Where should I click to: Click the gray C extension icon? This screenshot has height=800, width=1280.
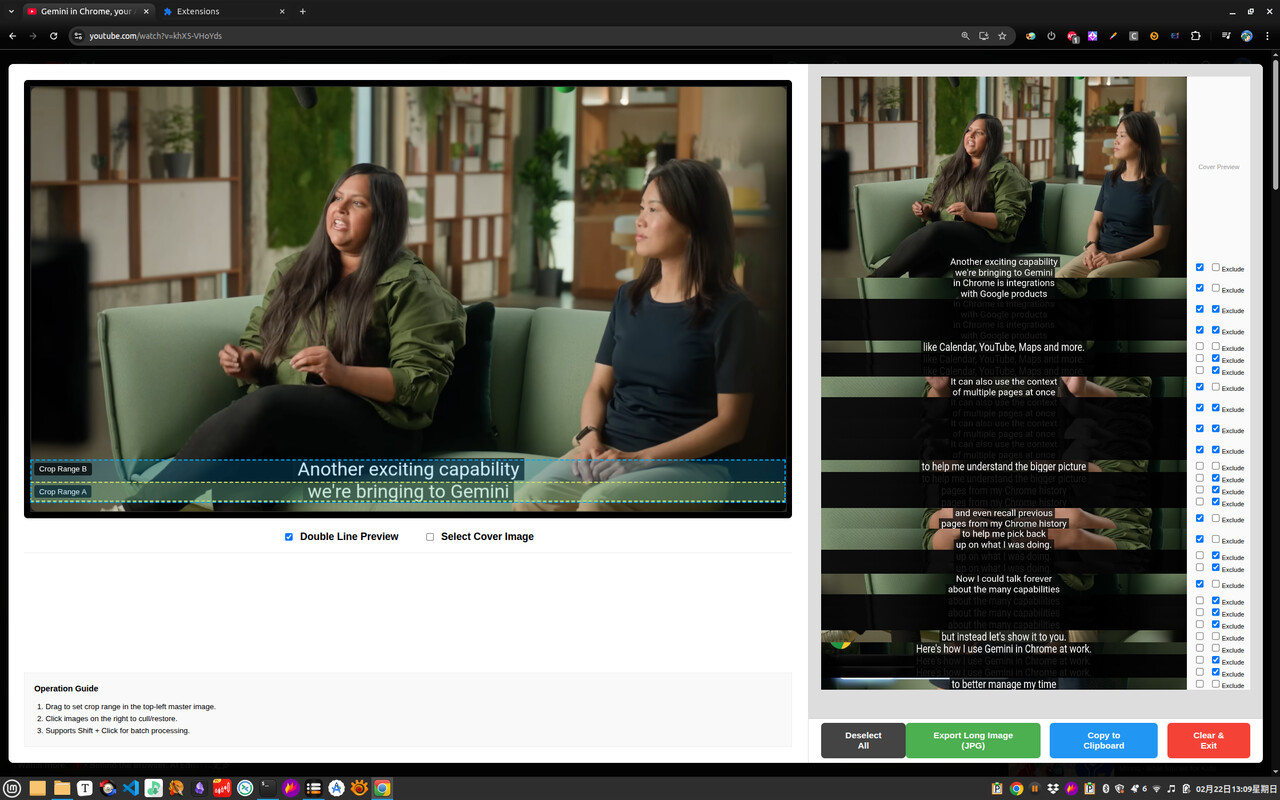1133,36
